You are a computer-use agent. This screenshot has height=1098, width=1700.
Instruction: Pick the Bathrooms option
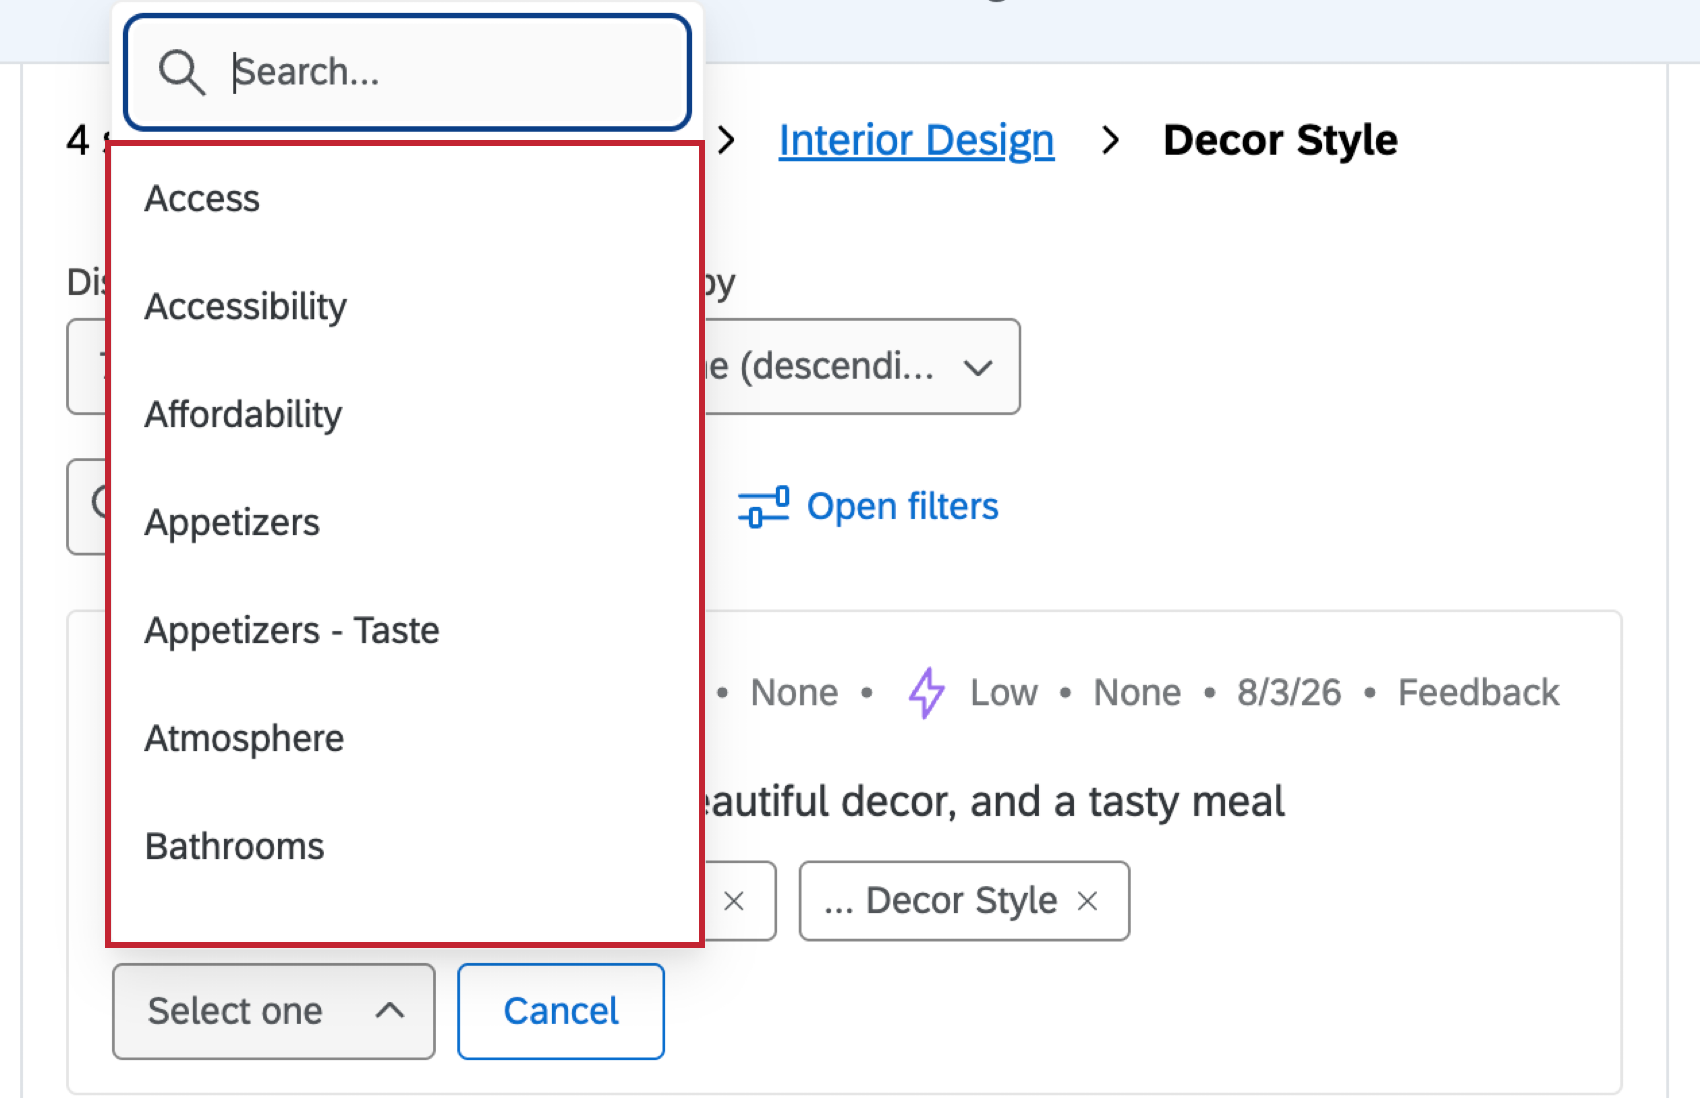pos(405,847)
